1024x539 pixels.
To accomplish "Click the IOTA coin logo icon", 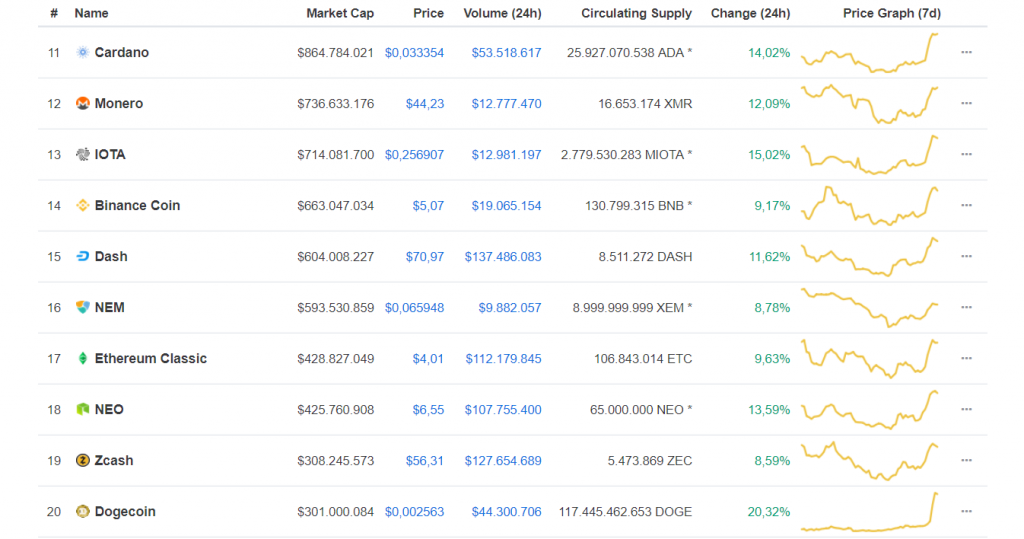I will pos(82,154).
